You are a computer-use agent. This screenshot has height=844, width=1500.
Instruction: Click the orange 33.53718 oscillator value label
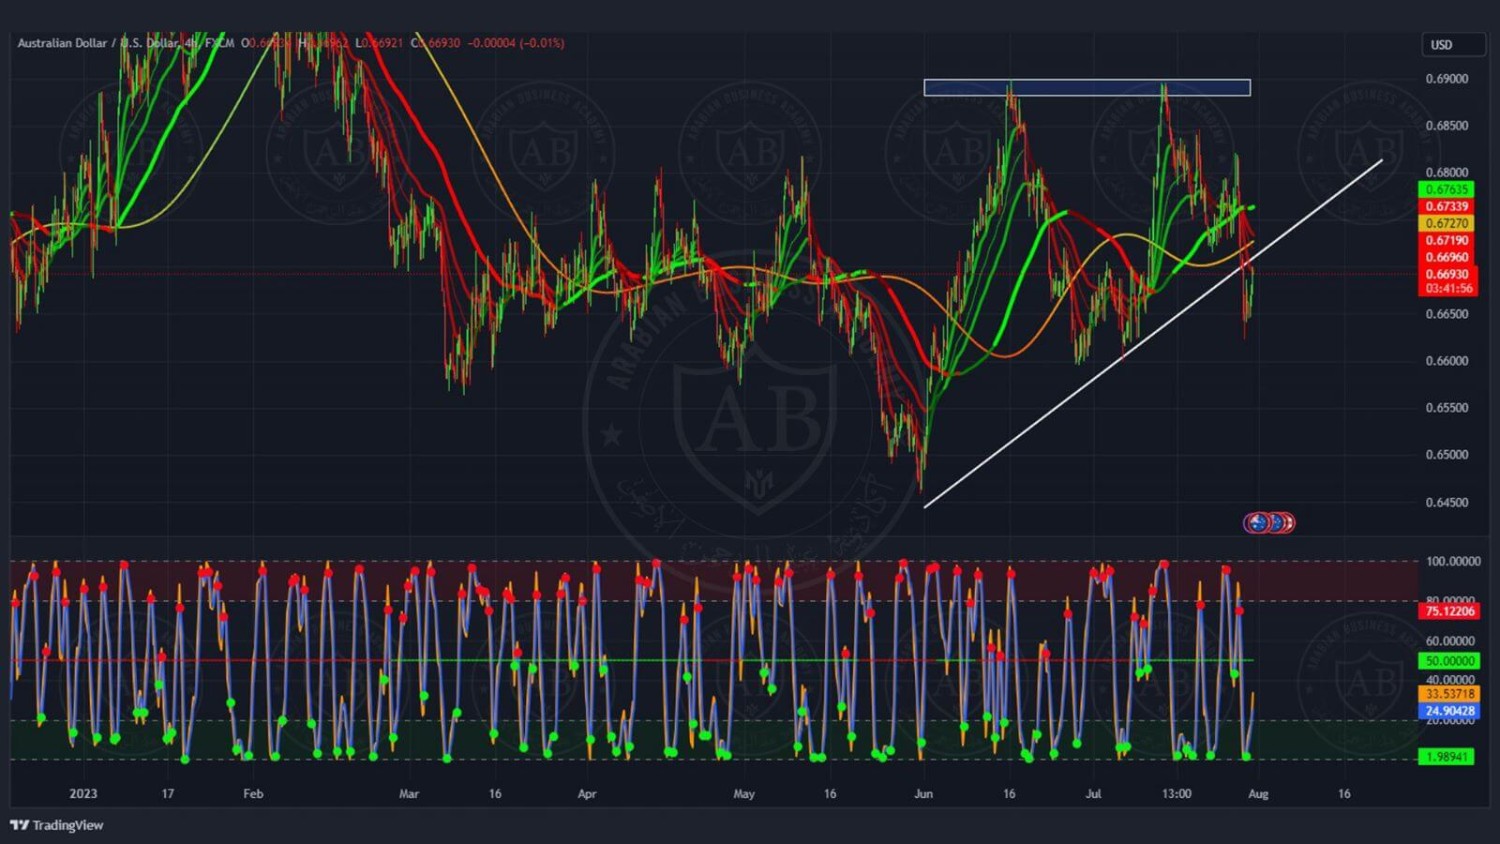coord(1449,693)
